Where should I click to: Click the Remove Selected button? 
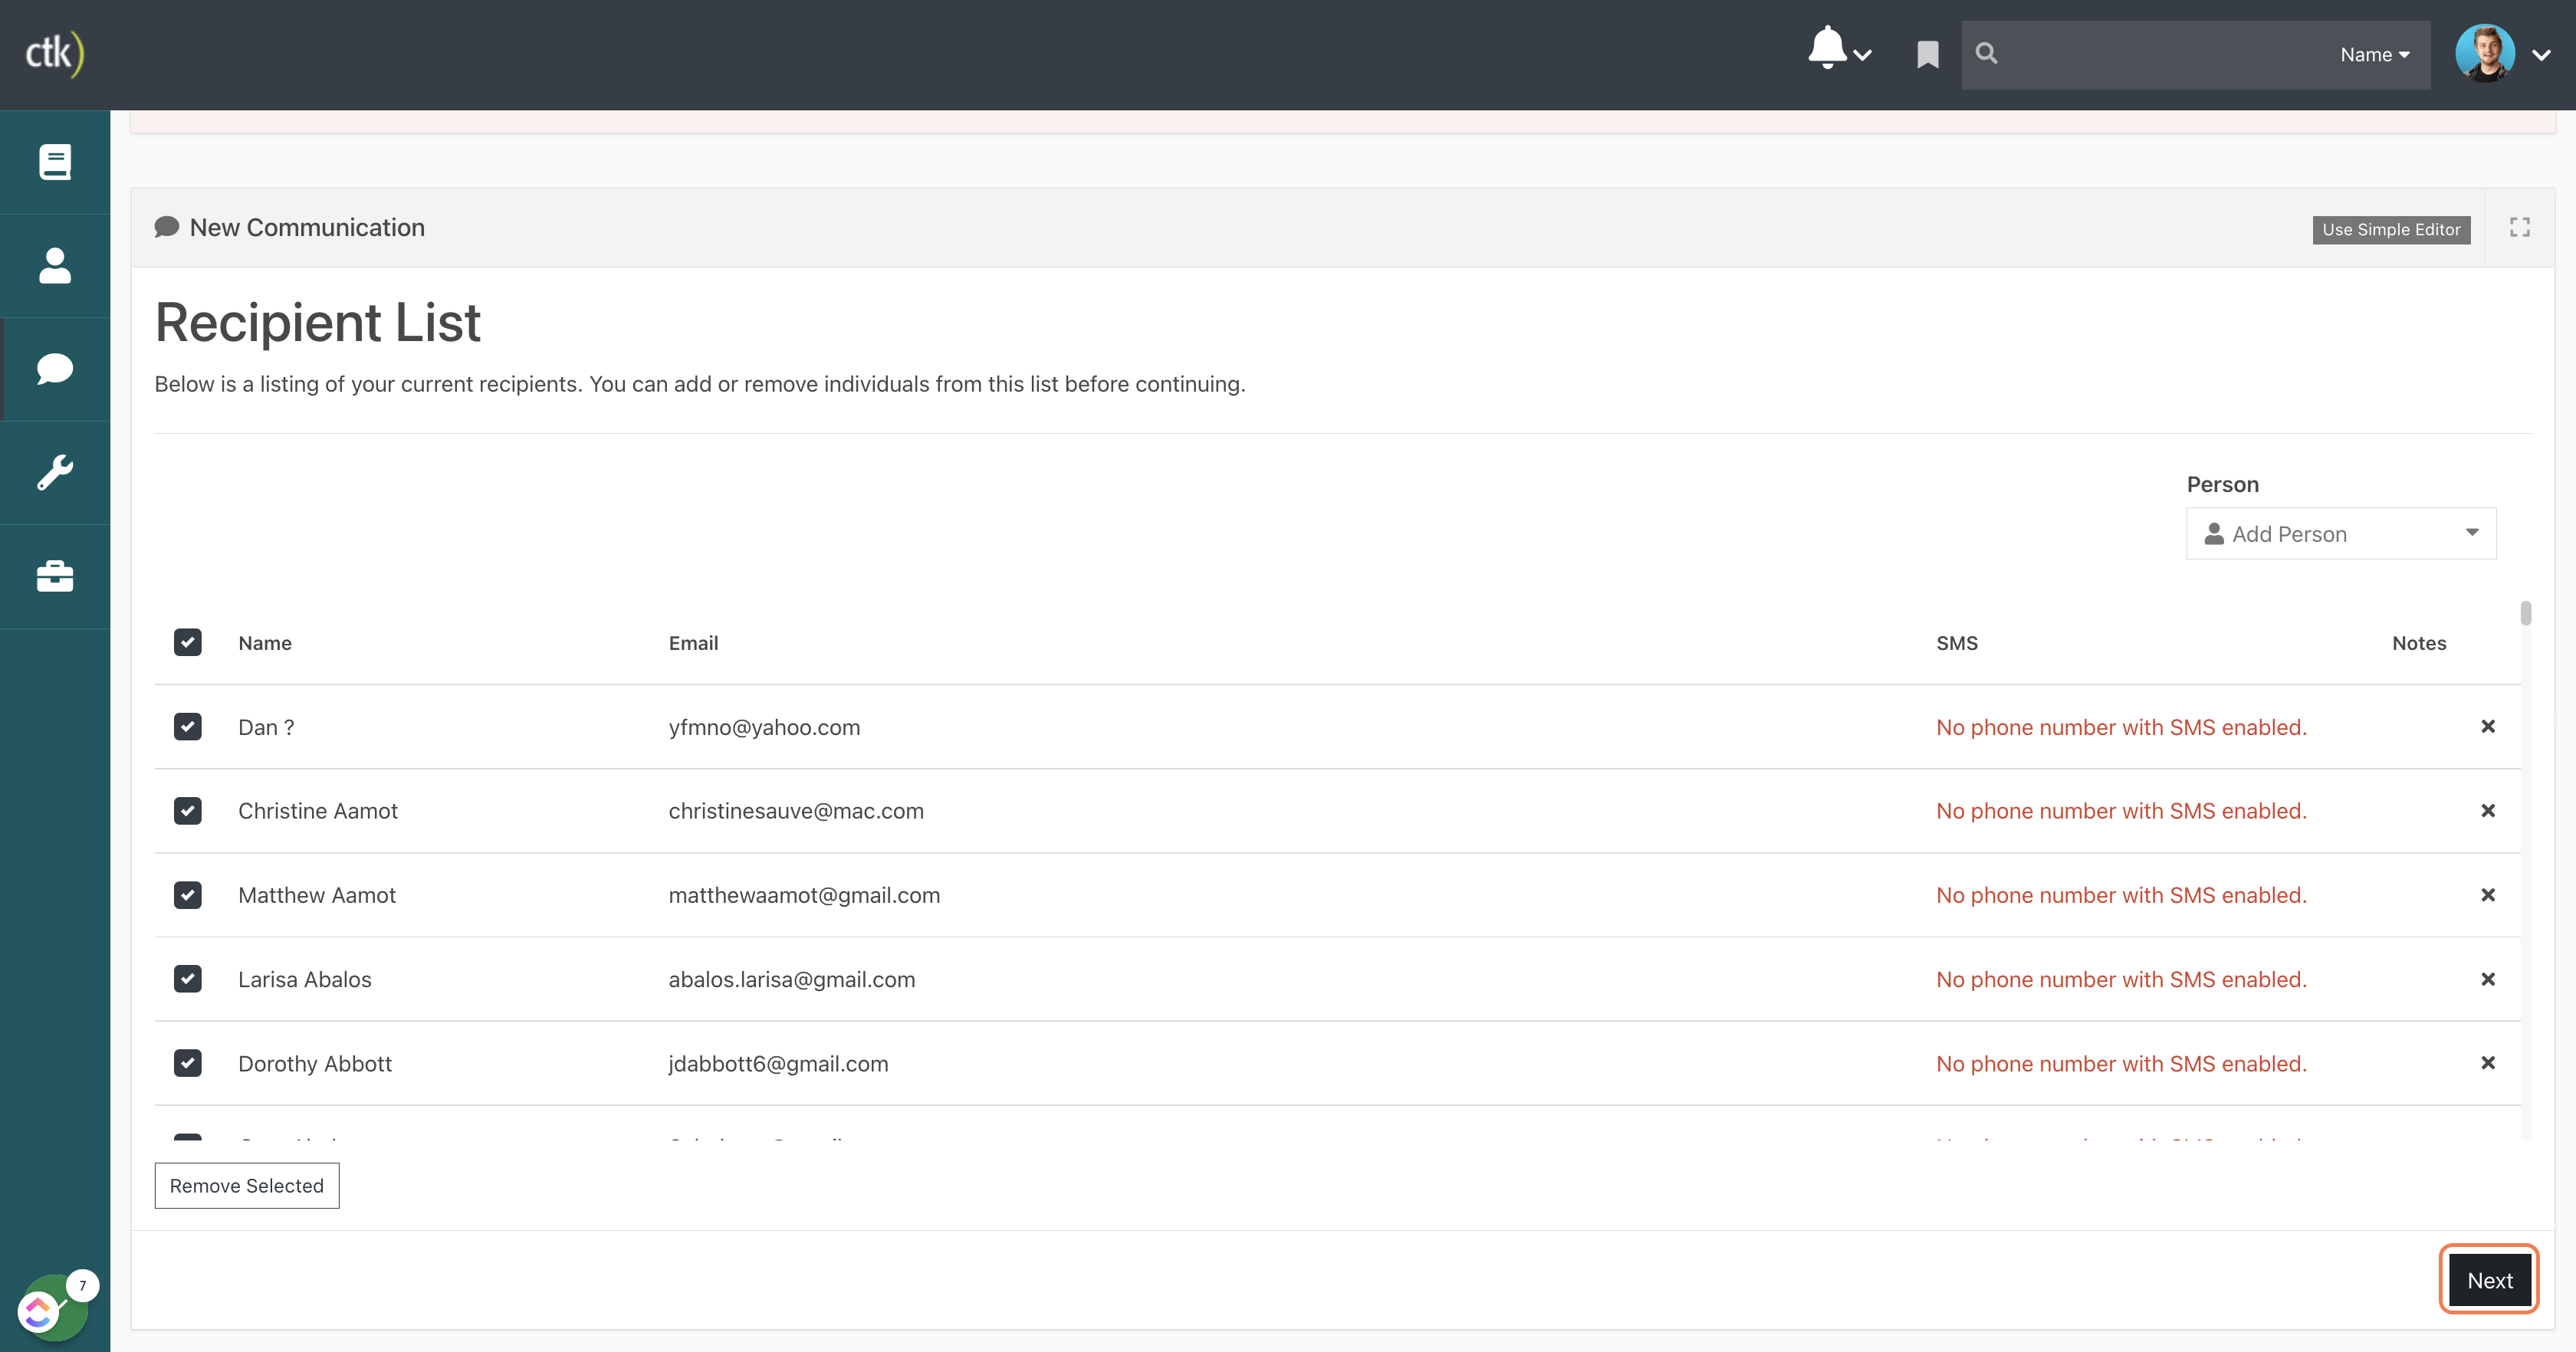point(246,1185)
